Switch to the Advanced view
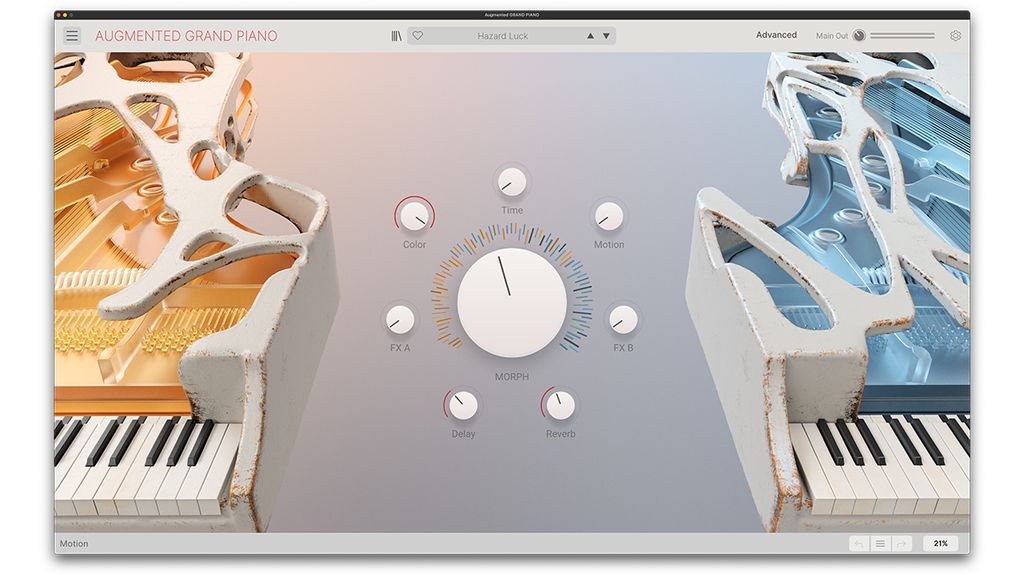This screenshot has width=1024, height=576. 777,34
